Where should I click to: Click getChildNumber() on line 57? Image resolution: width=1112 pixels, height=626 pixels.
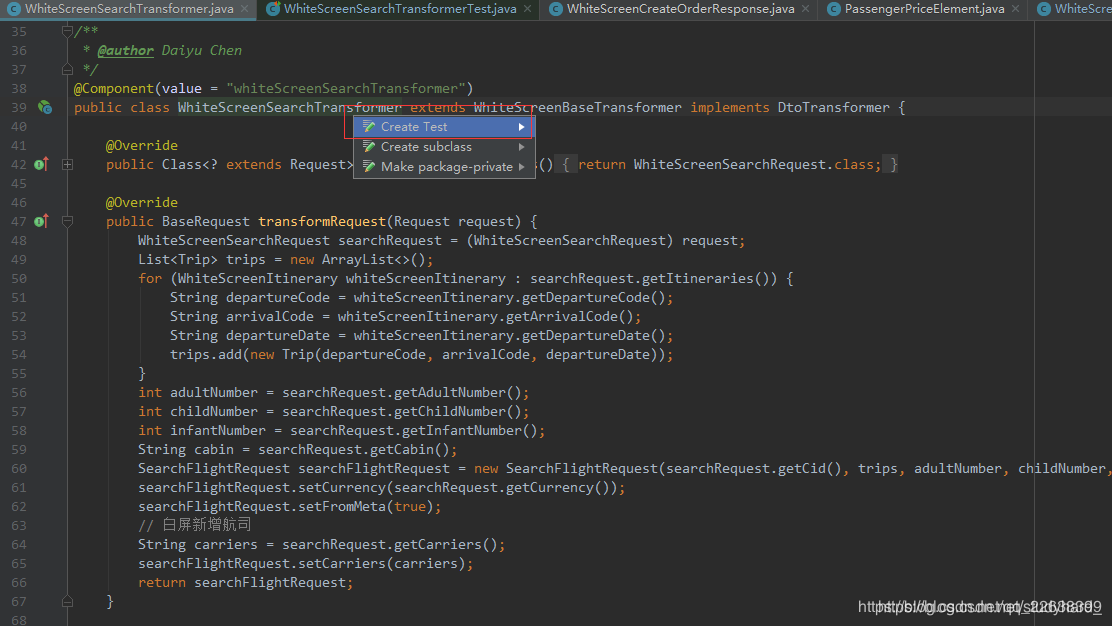[457, 411]
